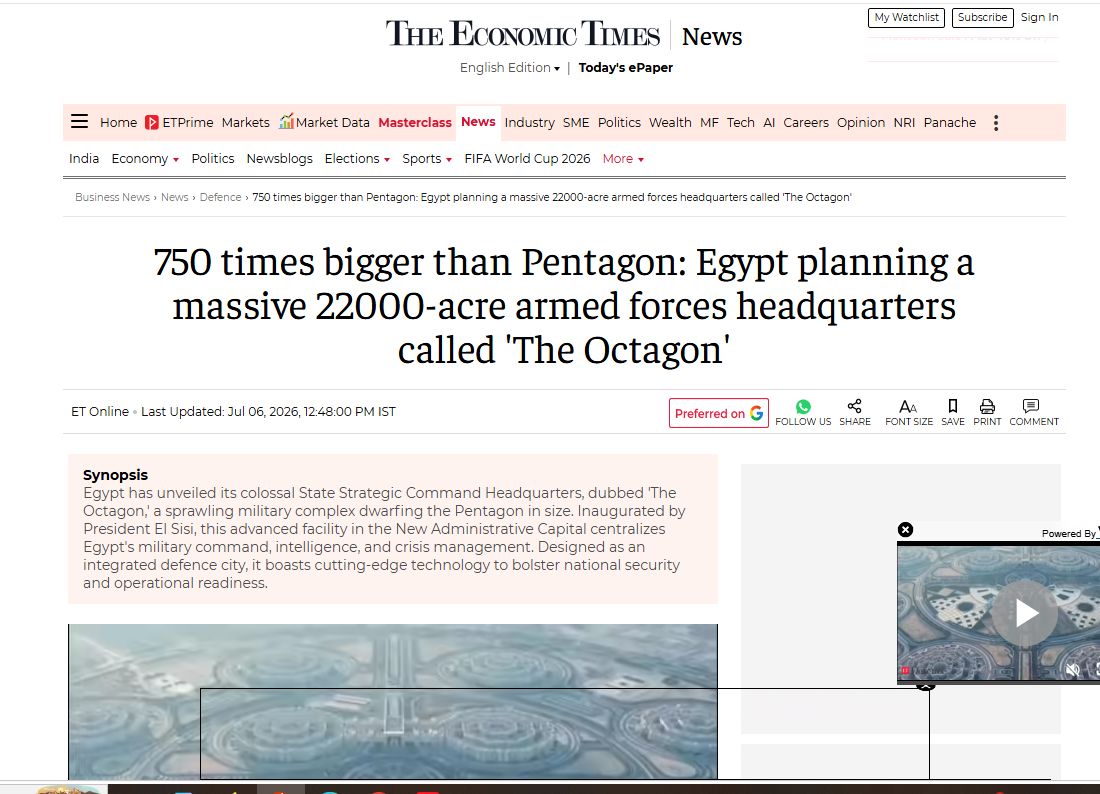Open Markets in the main navigation

tap(246, 123)
